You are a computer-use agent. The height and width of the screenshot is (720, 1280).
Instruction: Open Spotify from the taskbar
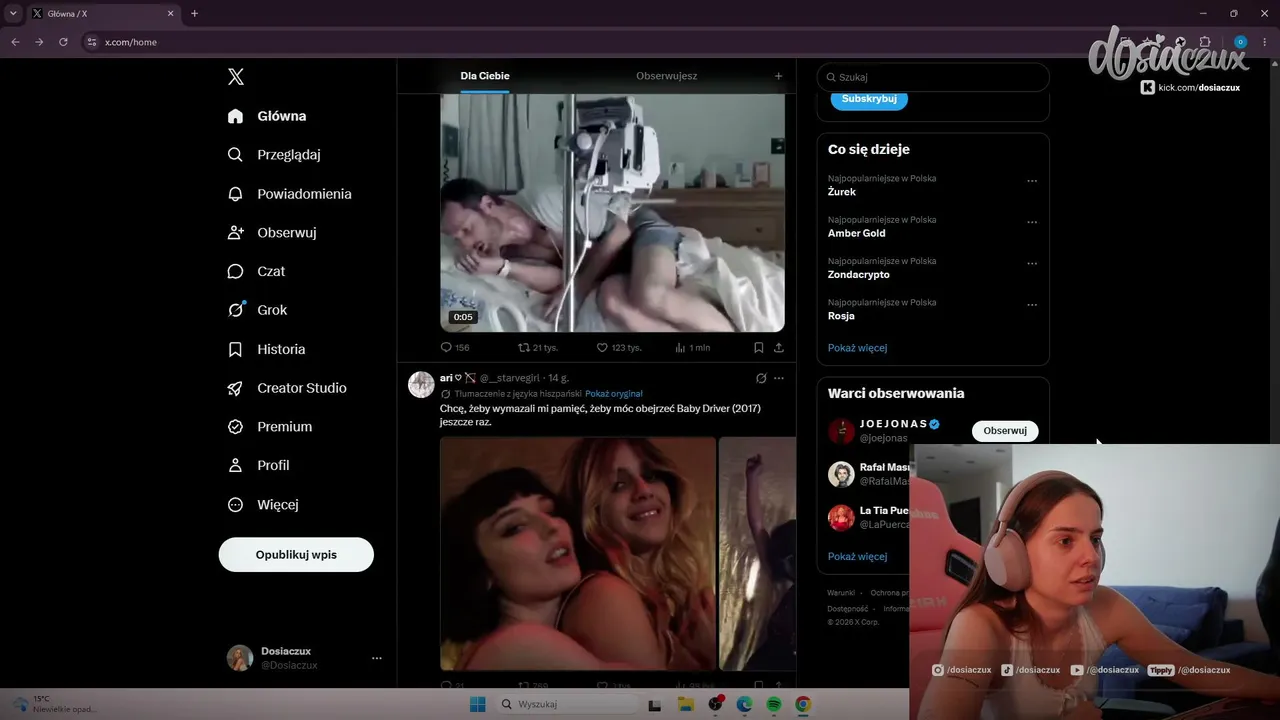pos(773,705)
